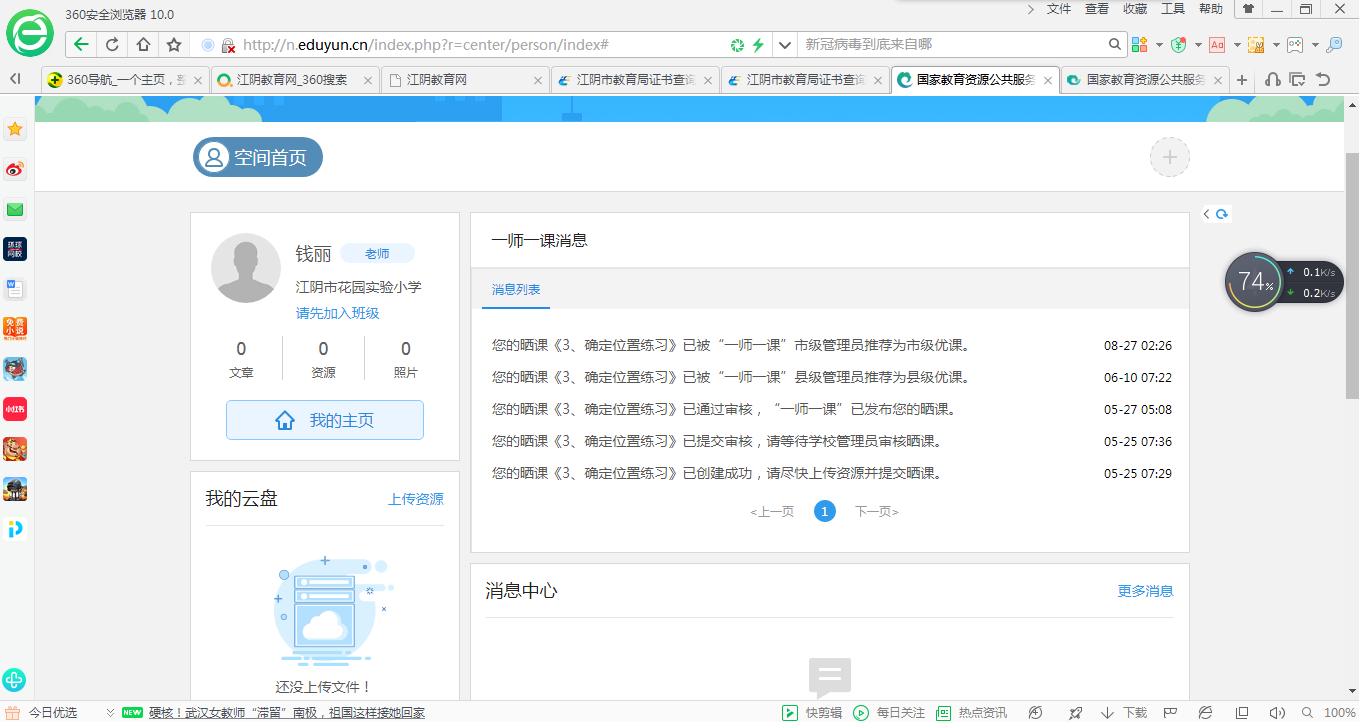Image resolution: width=1359 pixels, height=722 pixels.
Task: Toggle the browser sound speaker icon
Action: [x=1277, y=713]
